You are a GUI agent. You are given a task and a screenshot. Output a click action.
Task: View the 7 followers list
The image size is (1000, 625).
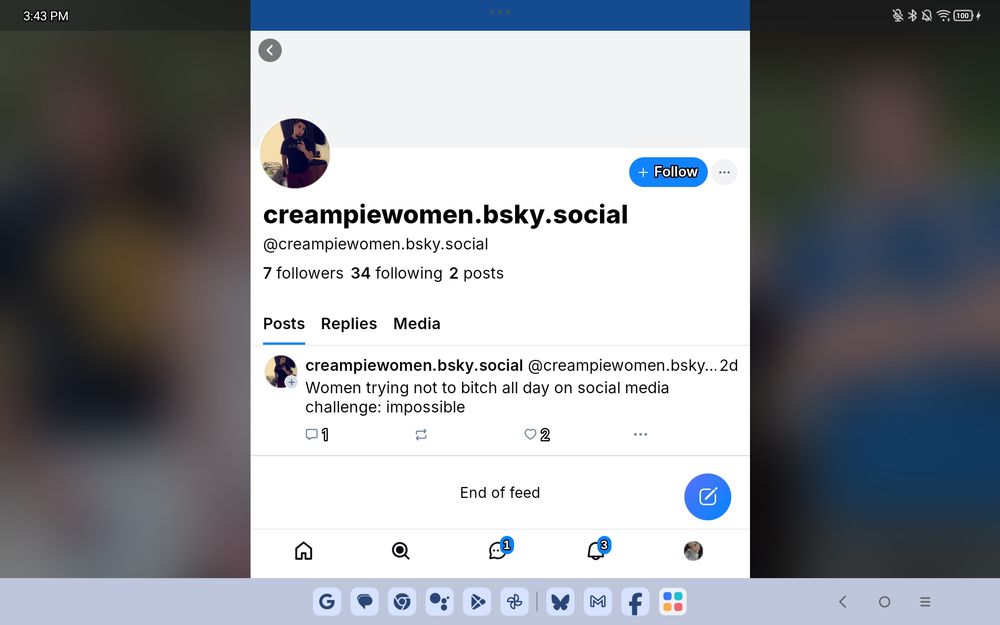tap(303, 274)
